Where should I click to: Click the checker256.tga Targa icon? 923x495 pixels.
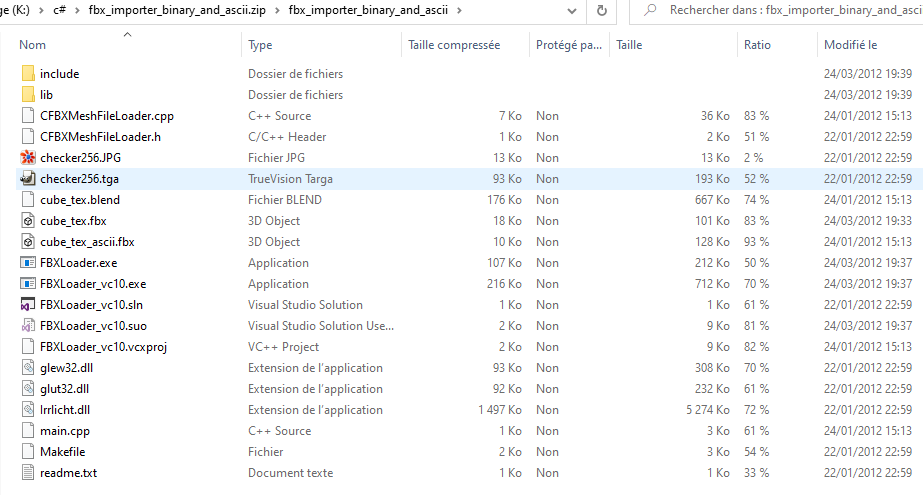coord(28,179)
